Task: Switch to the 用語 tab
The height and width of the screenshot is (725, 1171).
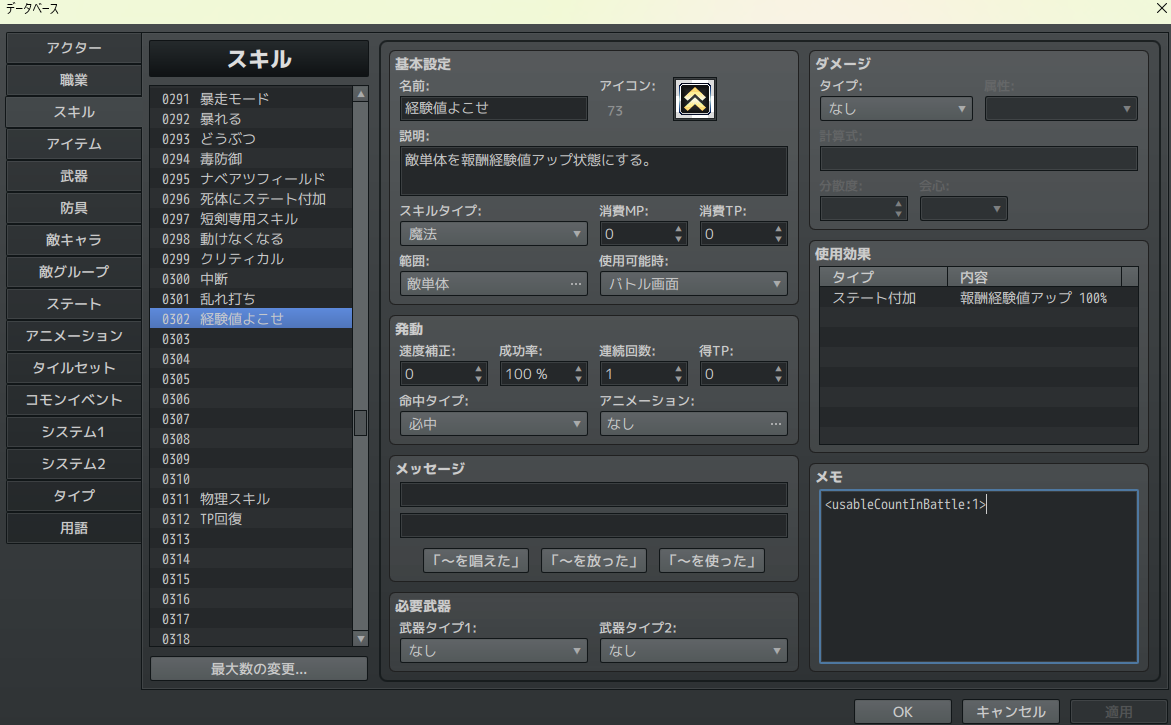Action: (74, 528)
